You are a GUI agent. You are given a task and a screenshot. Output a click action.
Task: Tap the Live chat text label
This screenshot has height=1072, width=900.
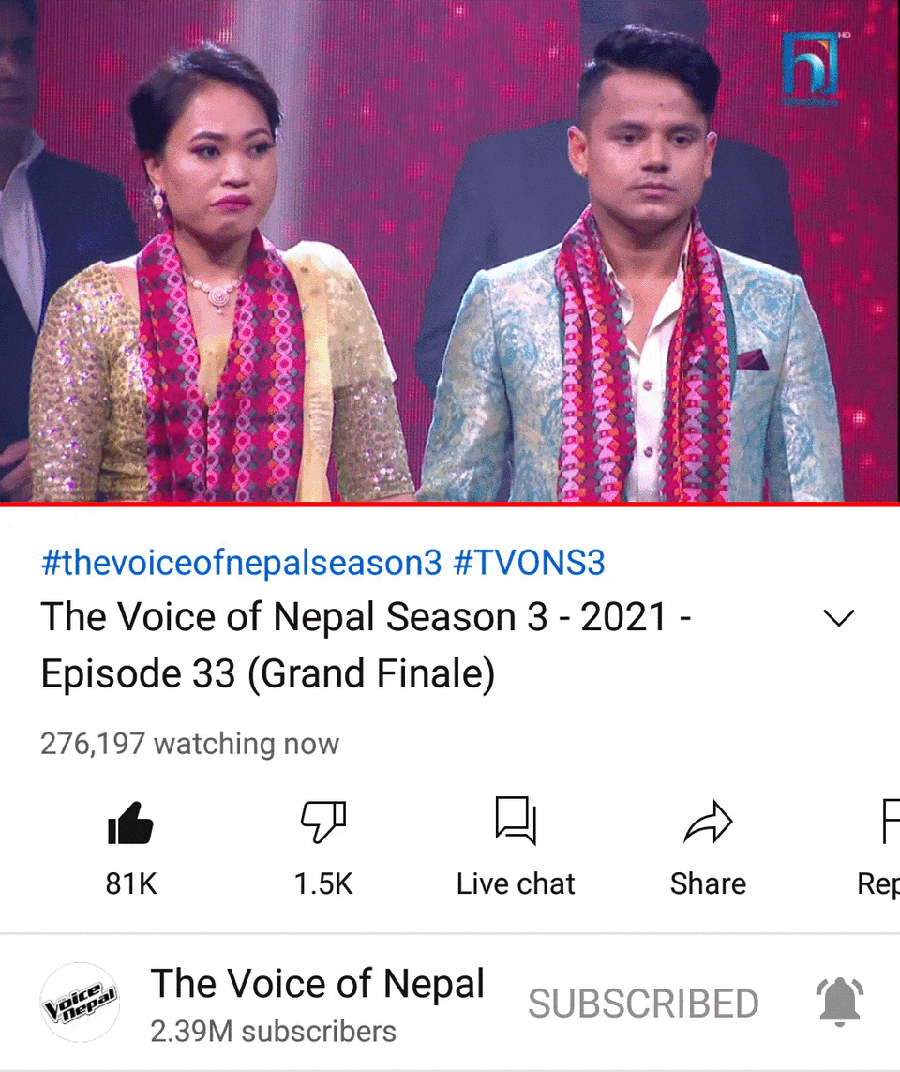(x=516, y=883)
